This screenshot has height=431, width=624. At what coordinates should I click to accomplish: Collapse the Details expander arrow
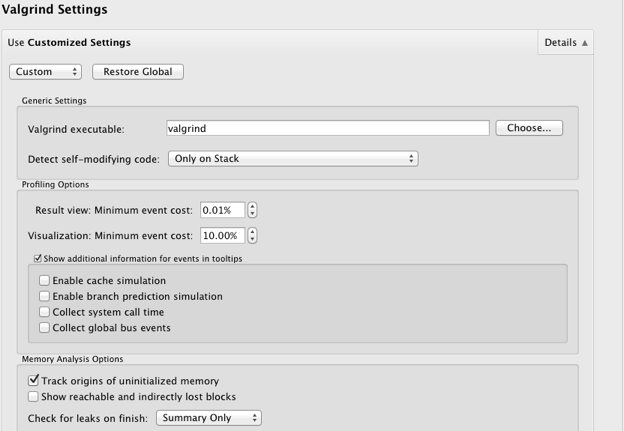pos(584,43)
